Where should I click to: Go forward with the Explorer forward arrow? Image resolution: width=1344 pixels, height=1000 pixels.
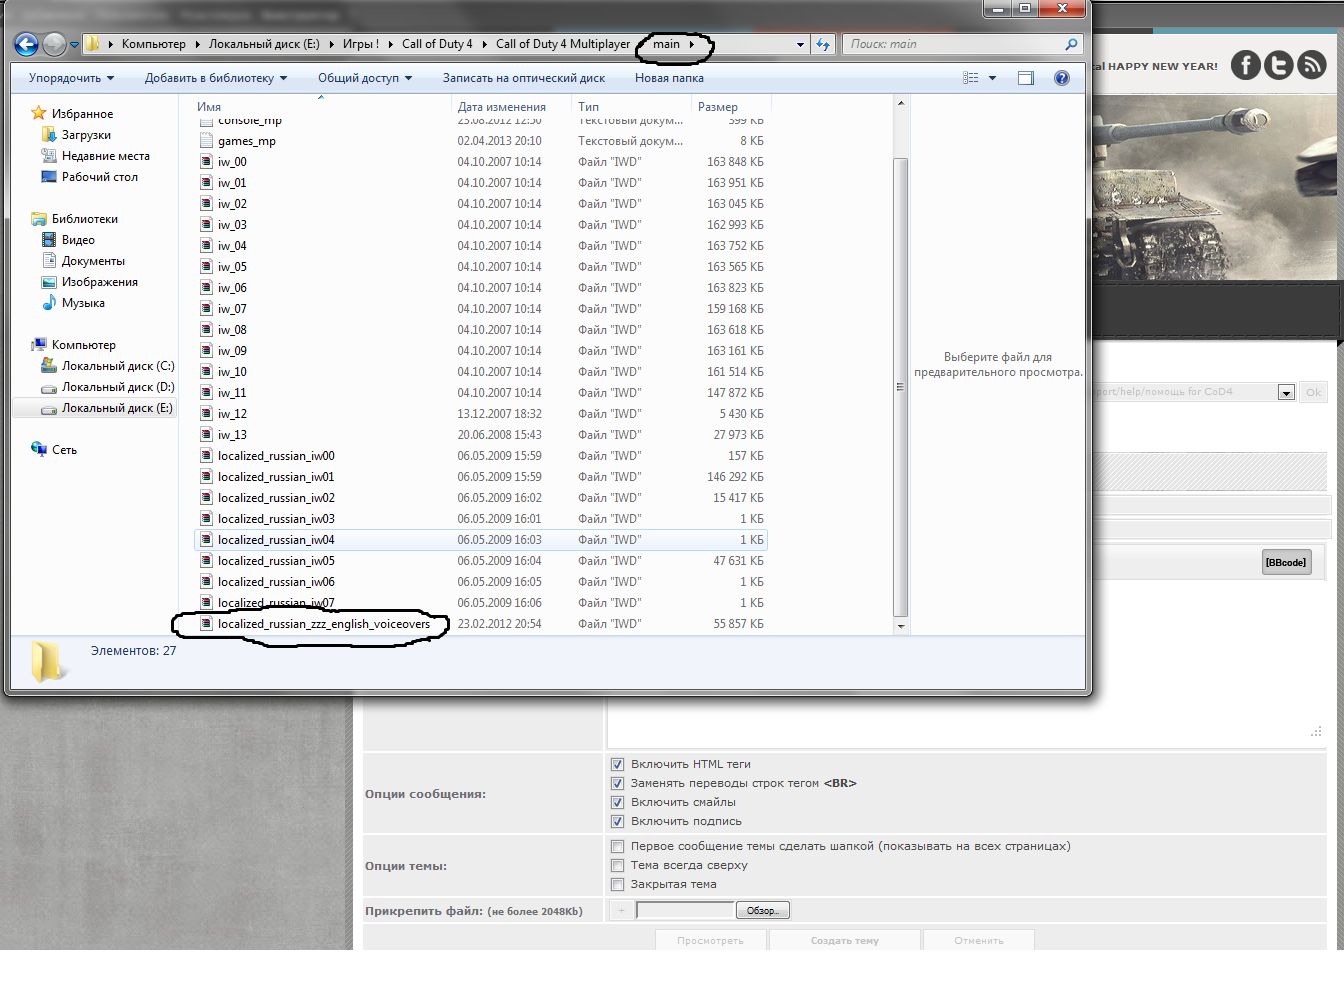point(55,44)
